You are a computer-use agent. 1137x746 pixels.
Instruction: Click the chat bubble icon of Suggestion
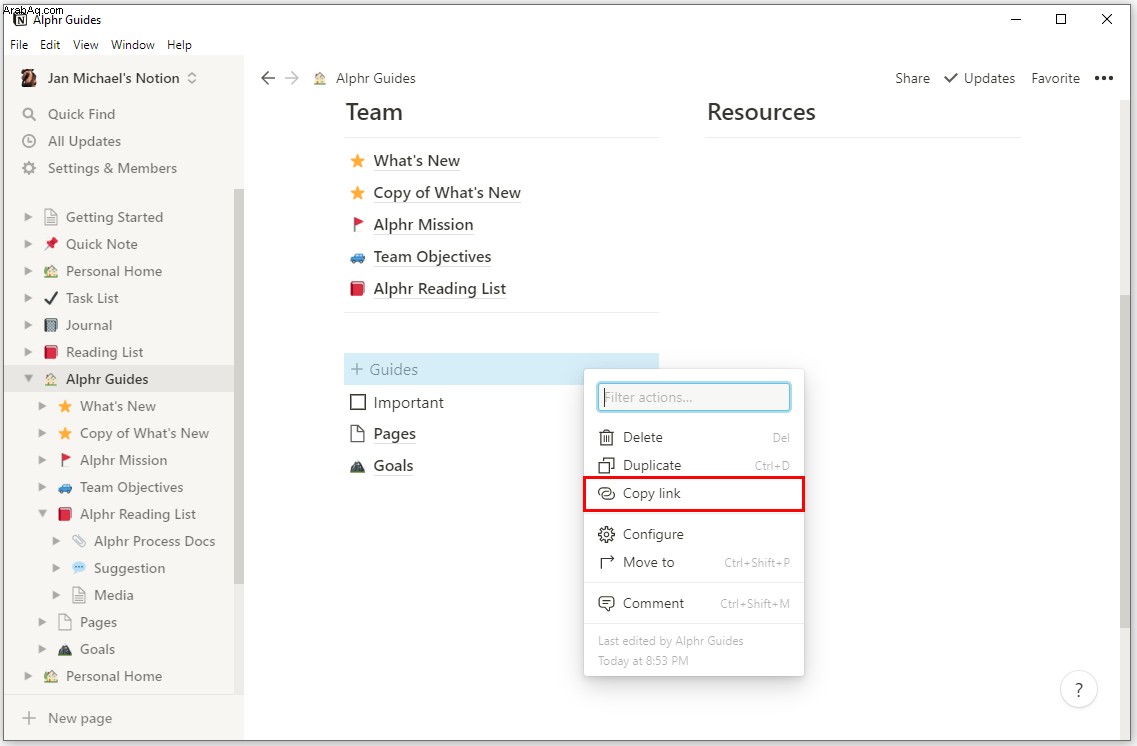(79, 568)
